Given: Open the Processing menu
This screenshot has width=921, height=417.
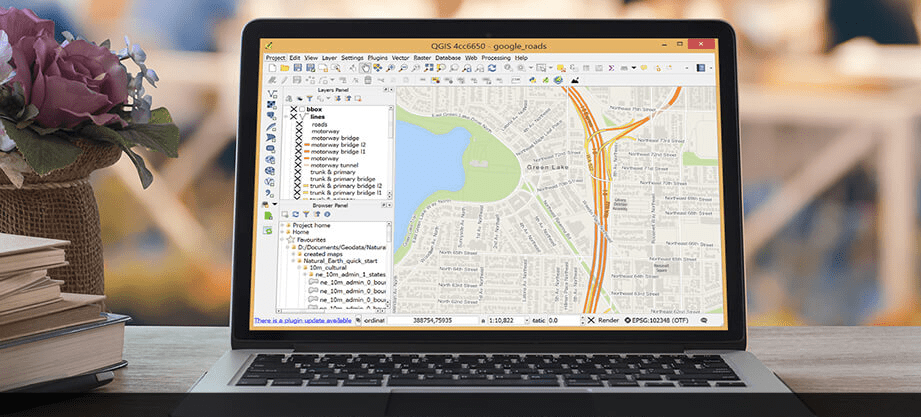Looking at the screenshot, I should (496, 58).
